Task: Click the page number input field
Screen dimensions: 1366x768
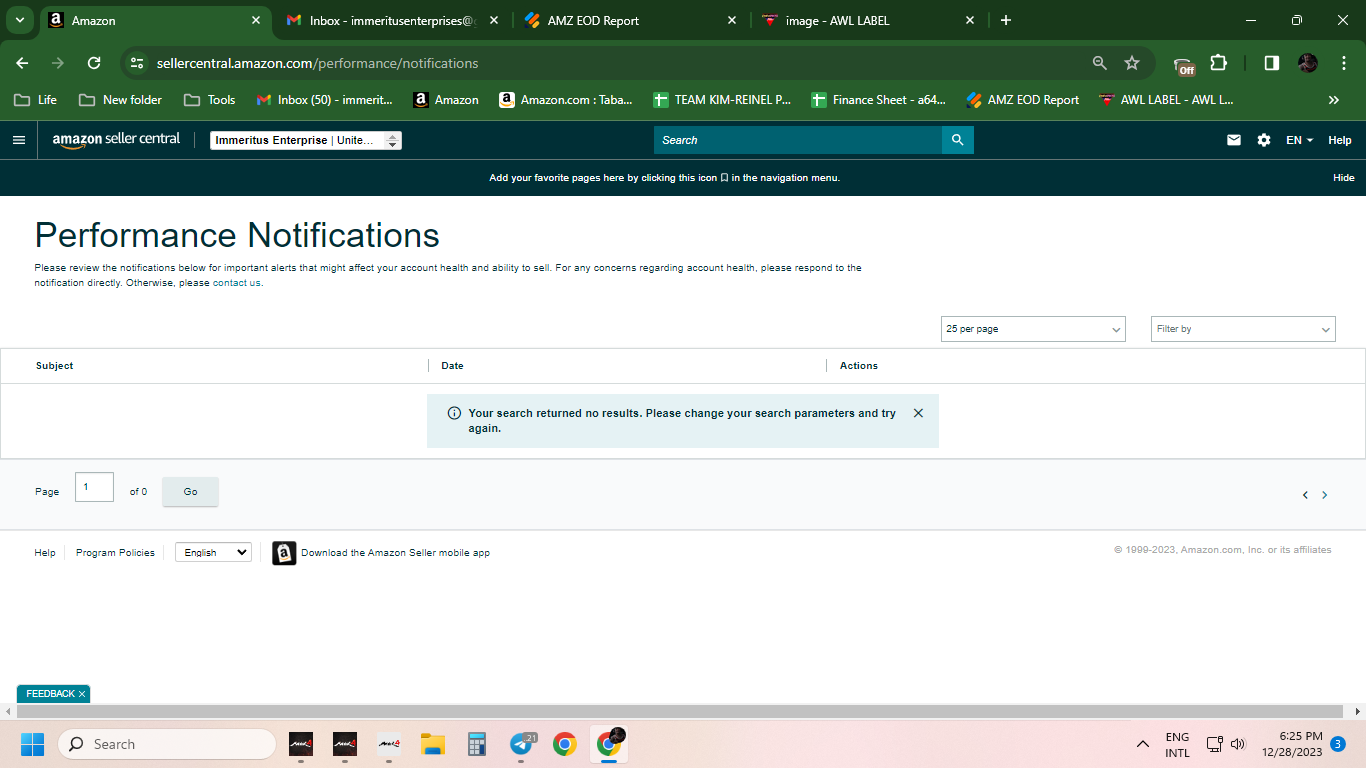Action: [x=94, y=487]
